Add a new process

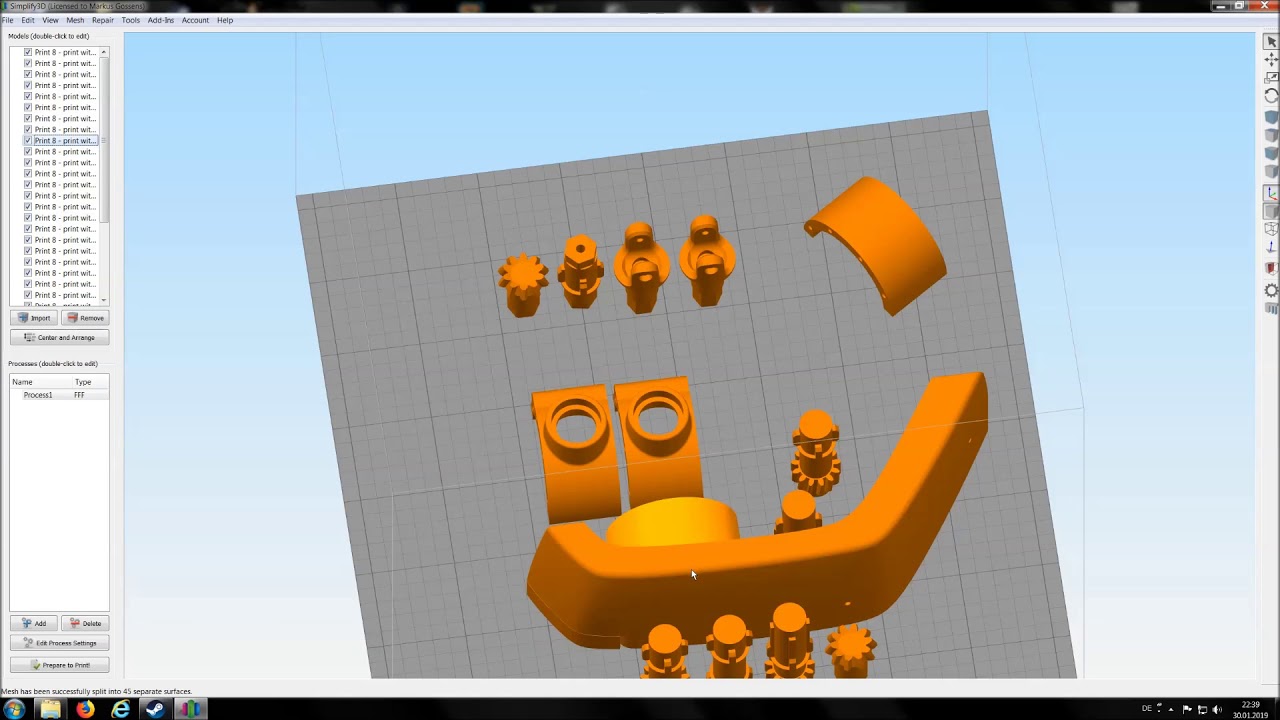click(34, 624)
